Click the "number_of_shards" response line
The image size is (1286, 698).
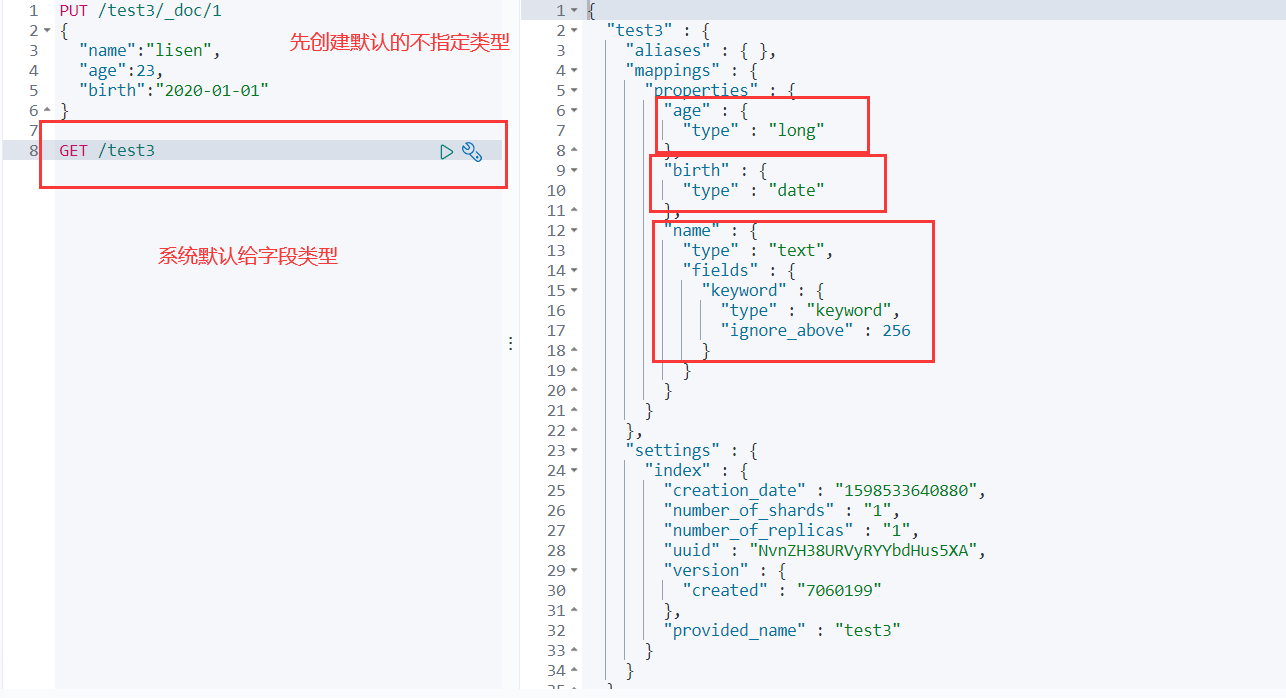[782, 511]
